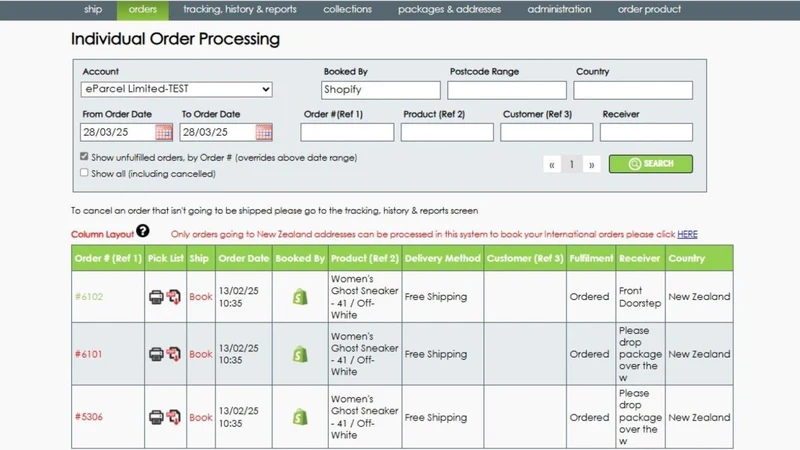Open To Order Date calendar picker
Viewport: 800px width, 450px height.
tap(264, 133)
